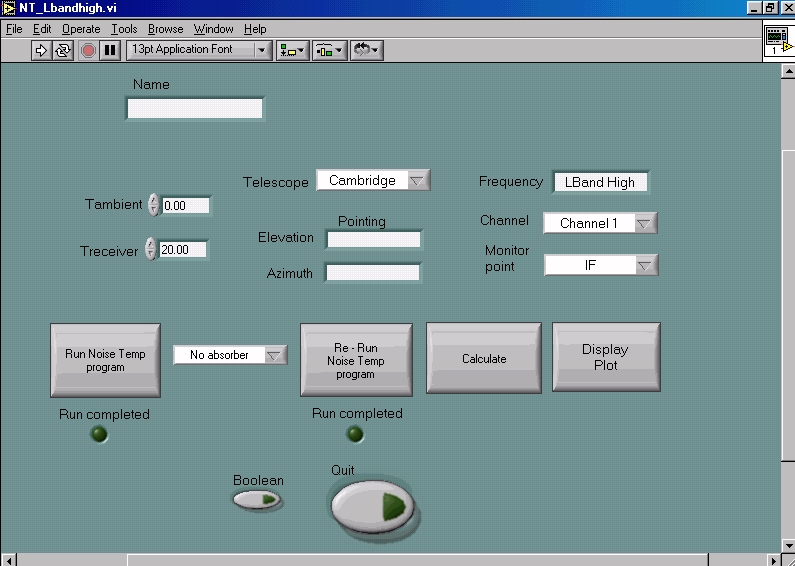795x566 pixels.
Task: Click the vertical scrollbar down arrow
Action: pyautogui.click(x=788, y=546)
